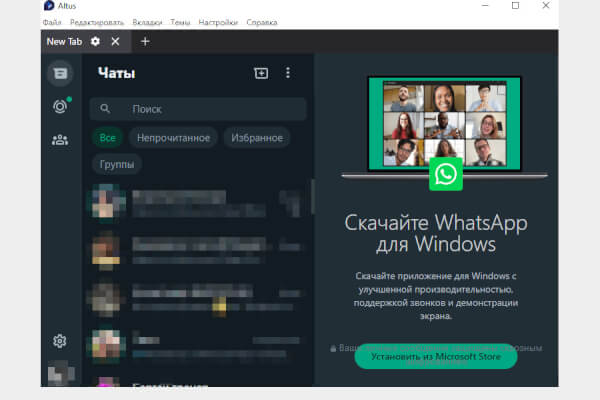
Task: Click the Чаты panel heading
Action: point(116,73)
